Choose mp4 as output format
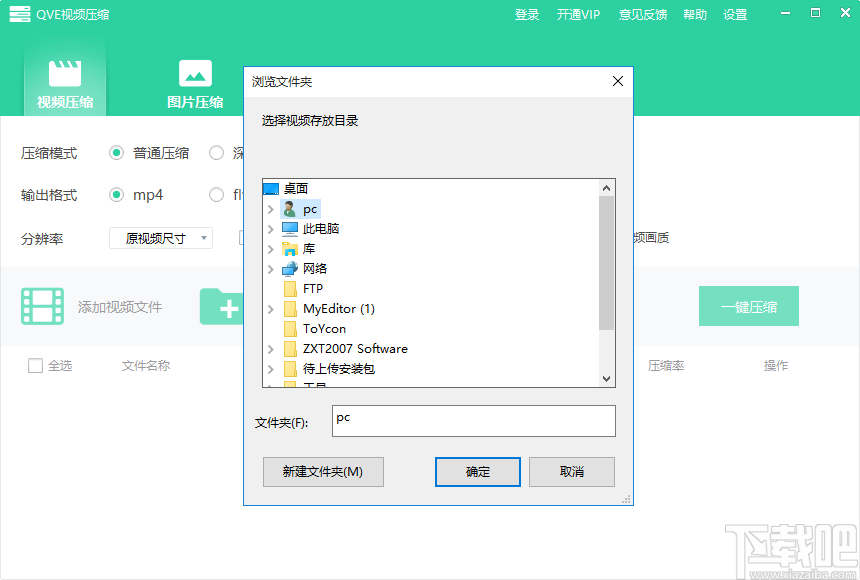Image resolution: width=860 pixels, height=580 pixels. click(116, 195)
